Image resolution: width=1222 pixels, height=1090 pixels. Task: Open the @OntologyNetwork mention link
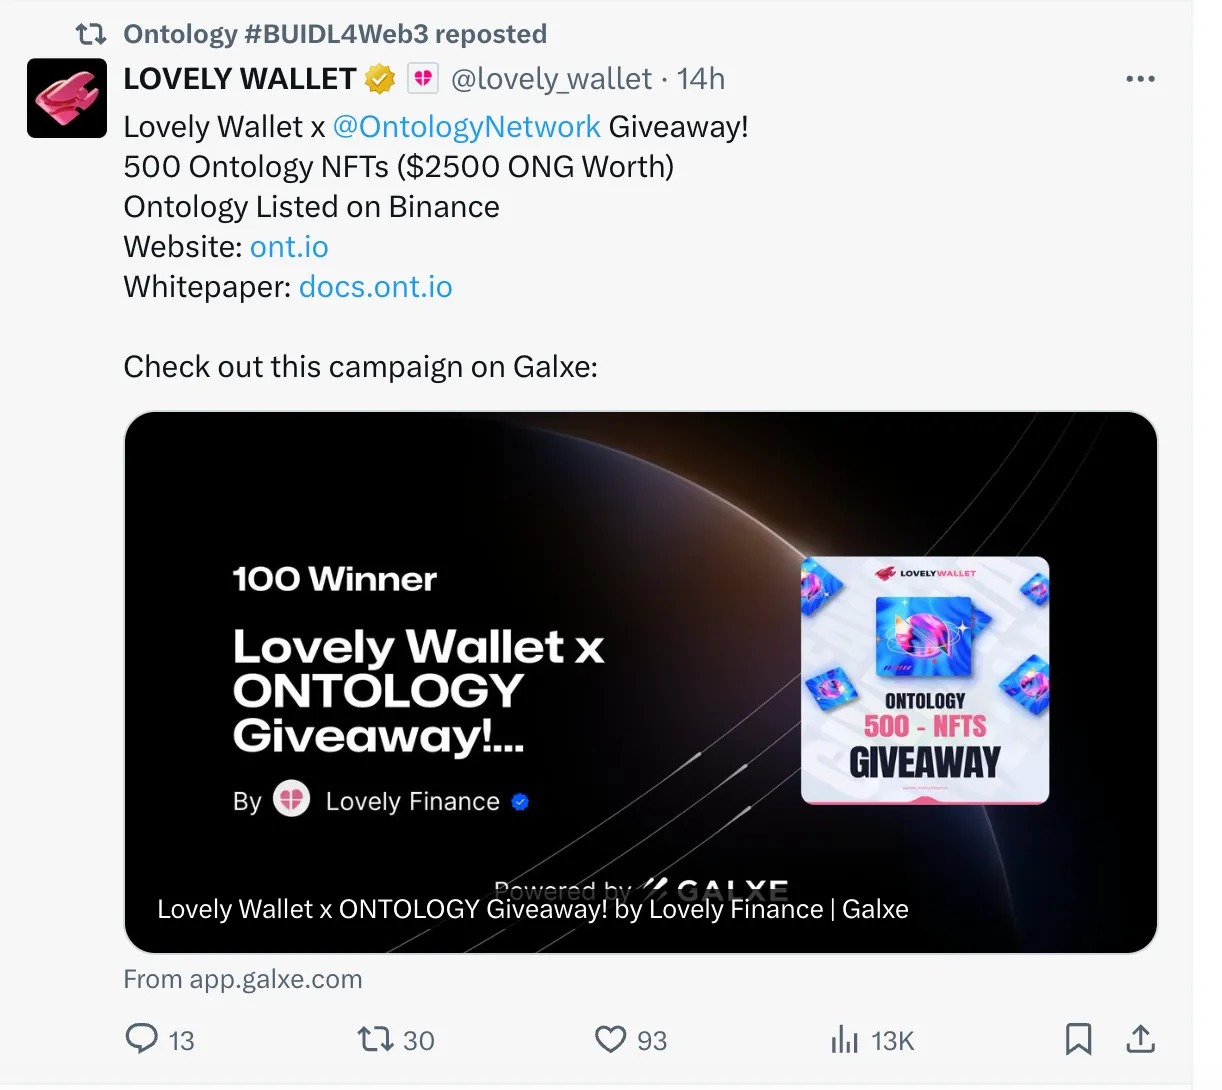tap(466, 127)
